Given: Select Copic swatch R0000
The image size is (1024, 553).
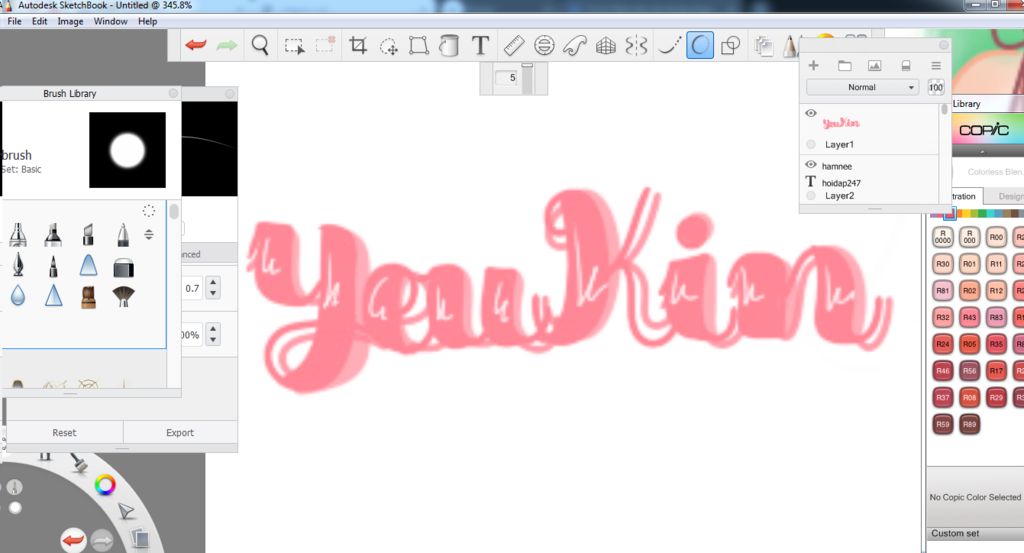Looking at the screenshot, I should 942,237.
